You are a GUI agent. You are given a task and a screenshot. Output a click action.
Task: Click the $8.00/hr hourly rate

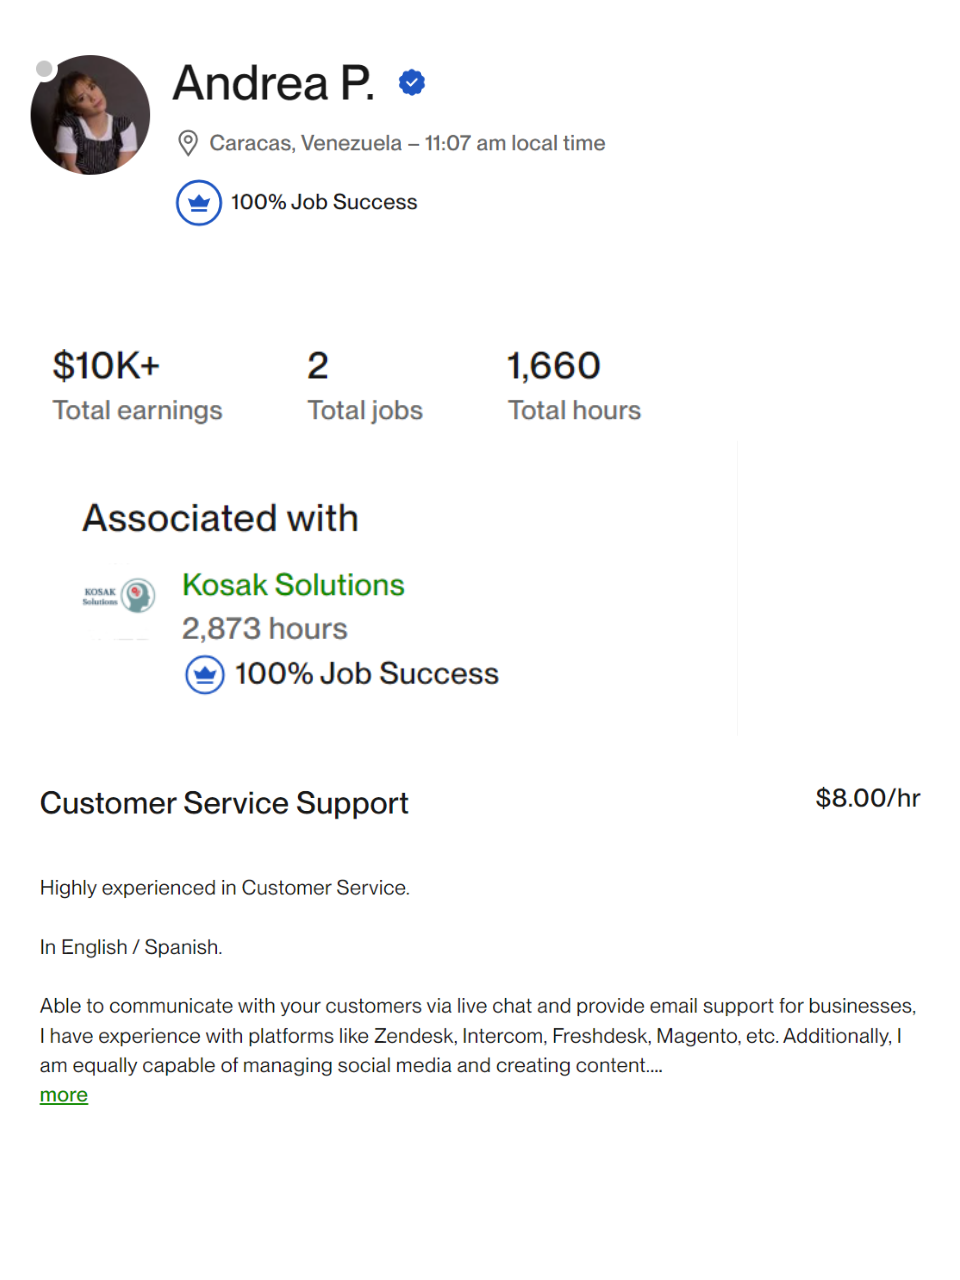(x=867, y=798)
